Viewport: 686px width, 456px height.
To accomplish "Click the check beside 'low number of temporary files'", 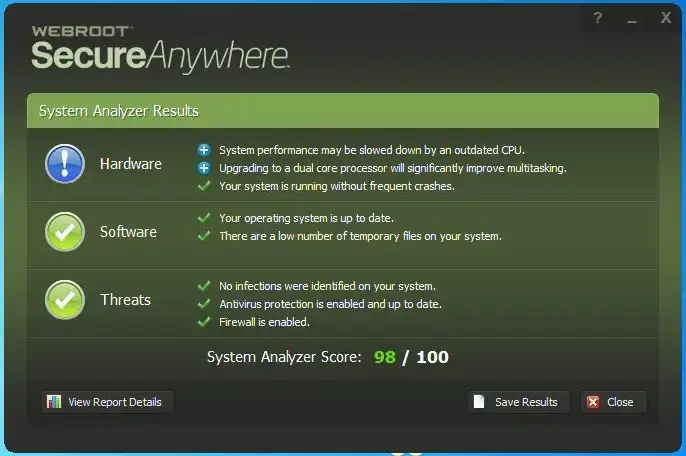I will [x=204, y=236].
